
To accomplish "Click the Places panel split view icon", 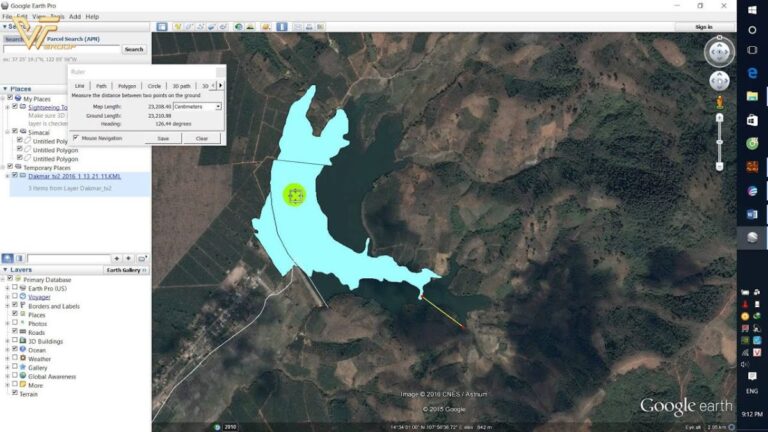I will click(x=20, y=258).
